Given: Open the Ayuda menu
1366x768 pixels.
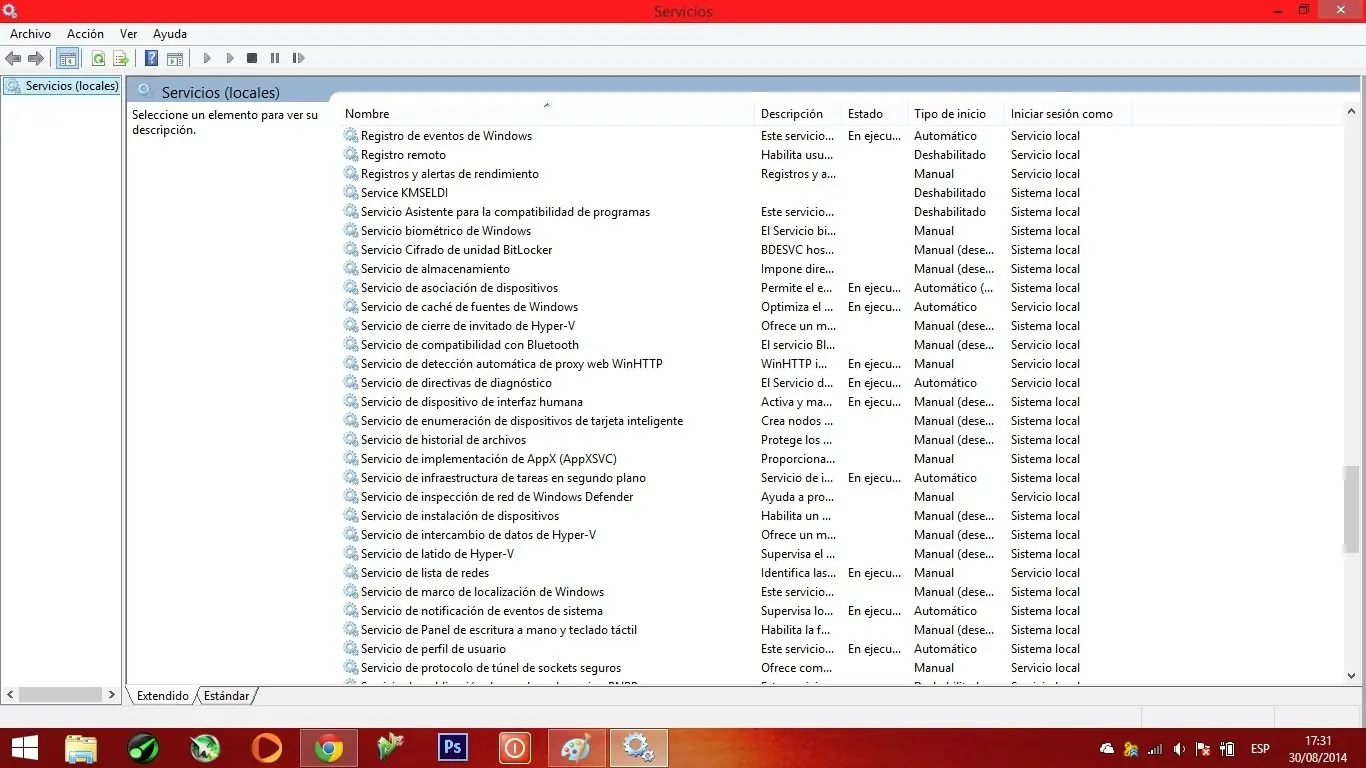Looking at the screenshot, I should pos(170,34).
